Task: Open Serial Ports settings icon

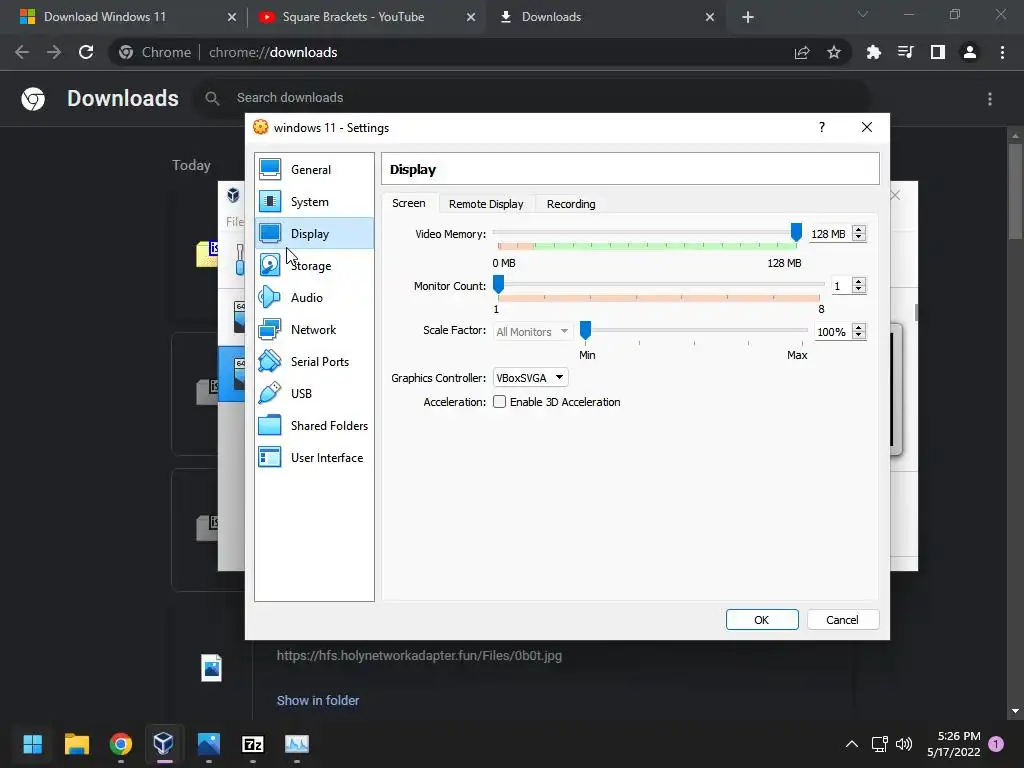Action: (x=270, y=361)
